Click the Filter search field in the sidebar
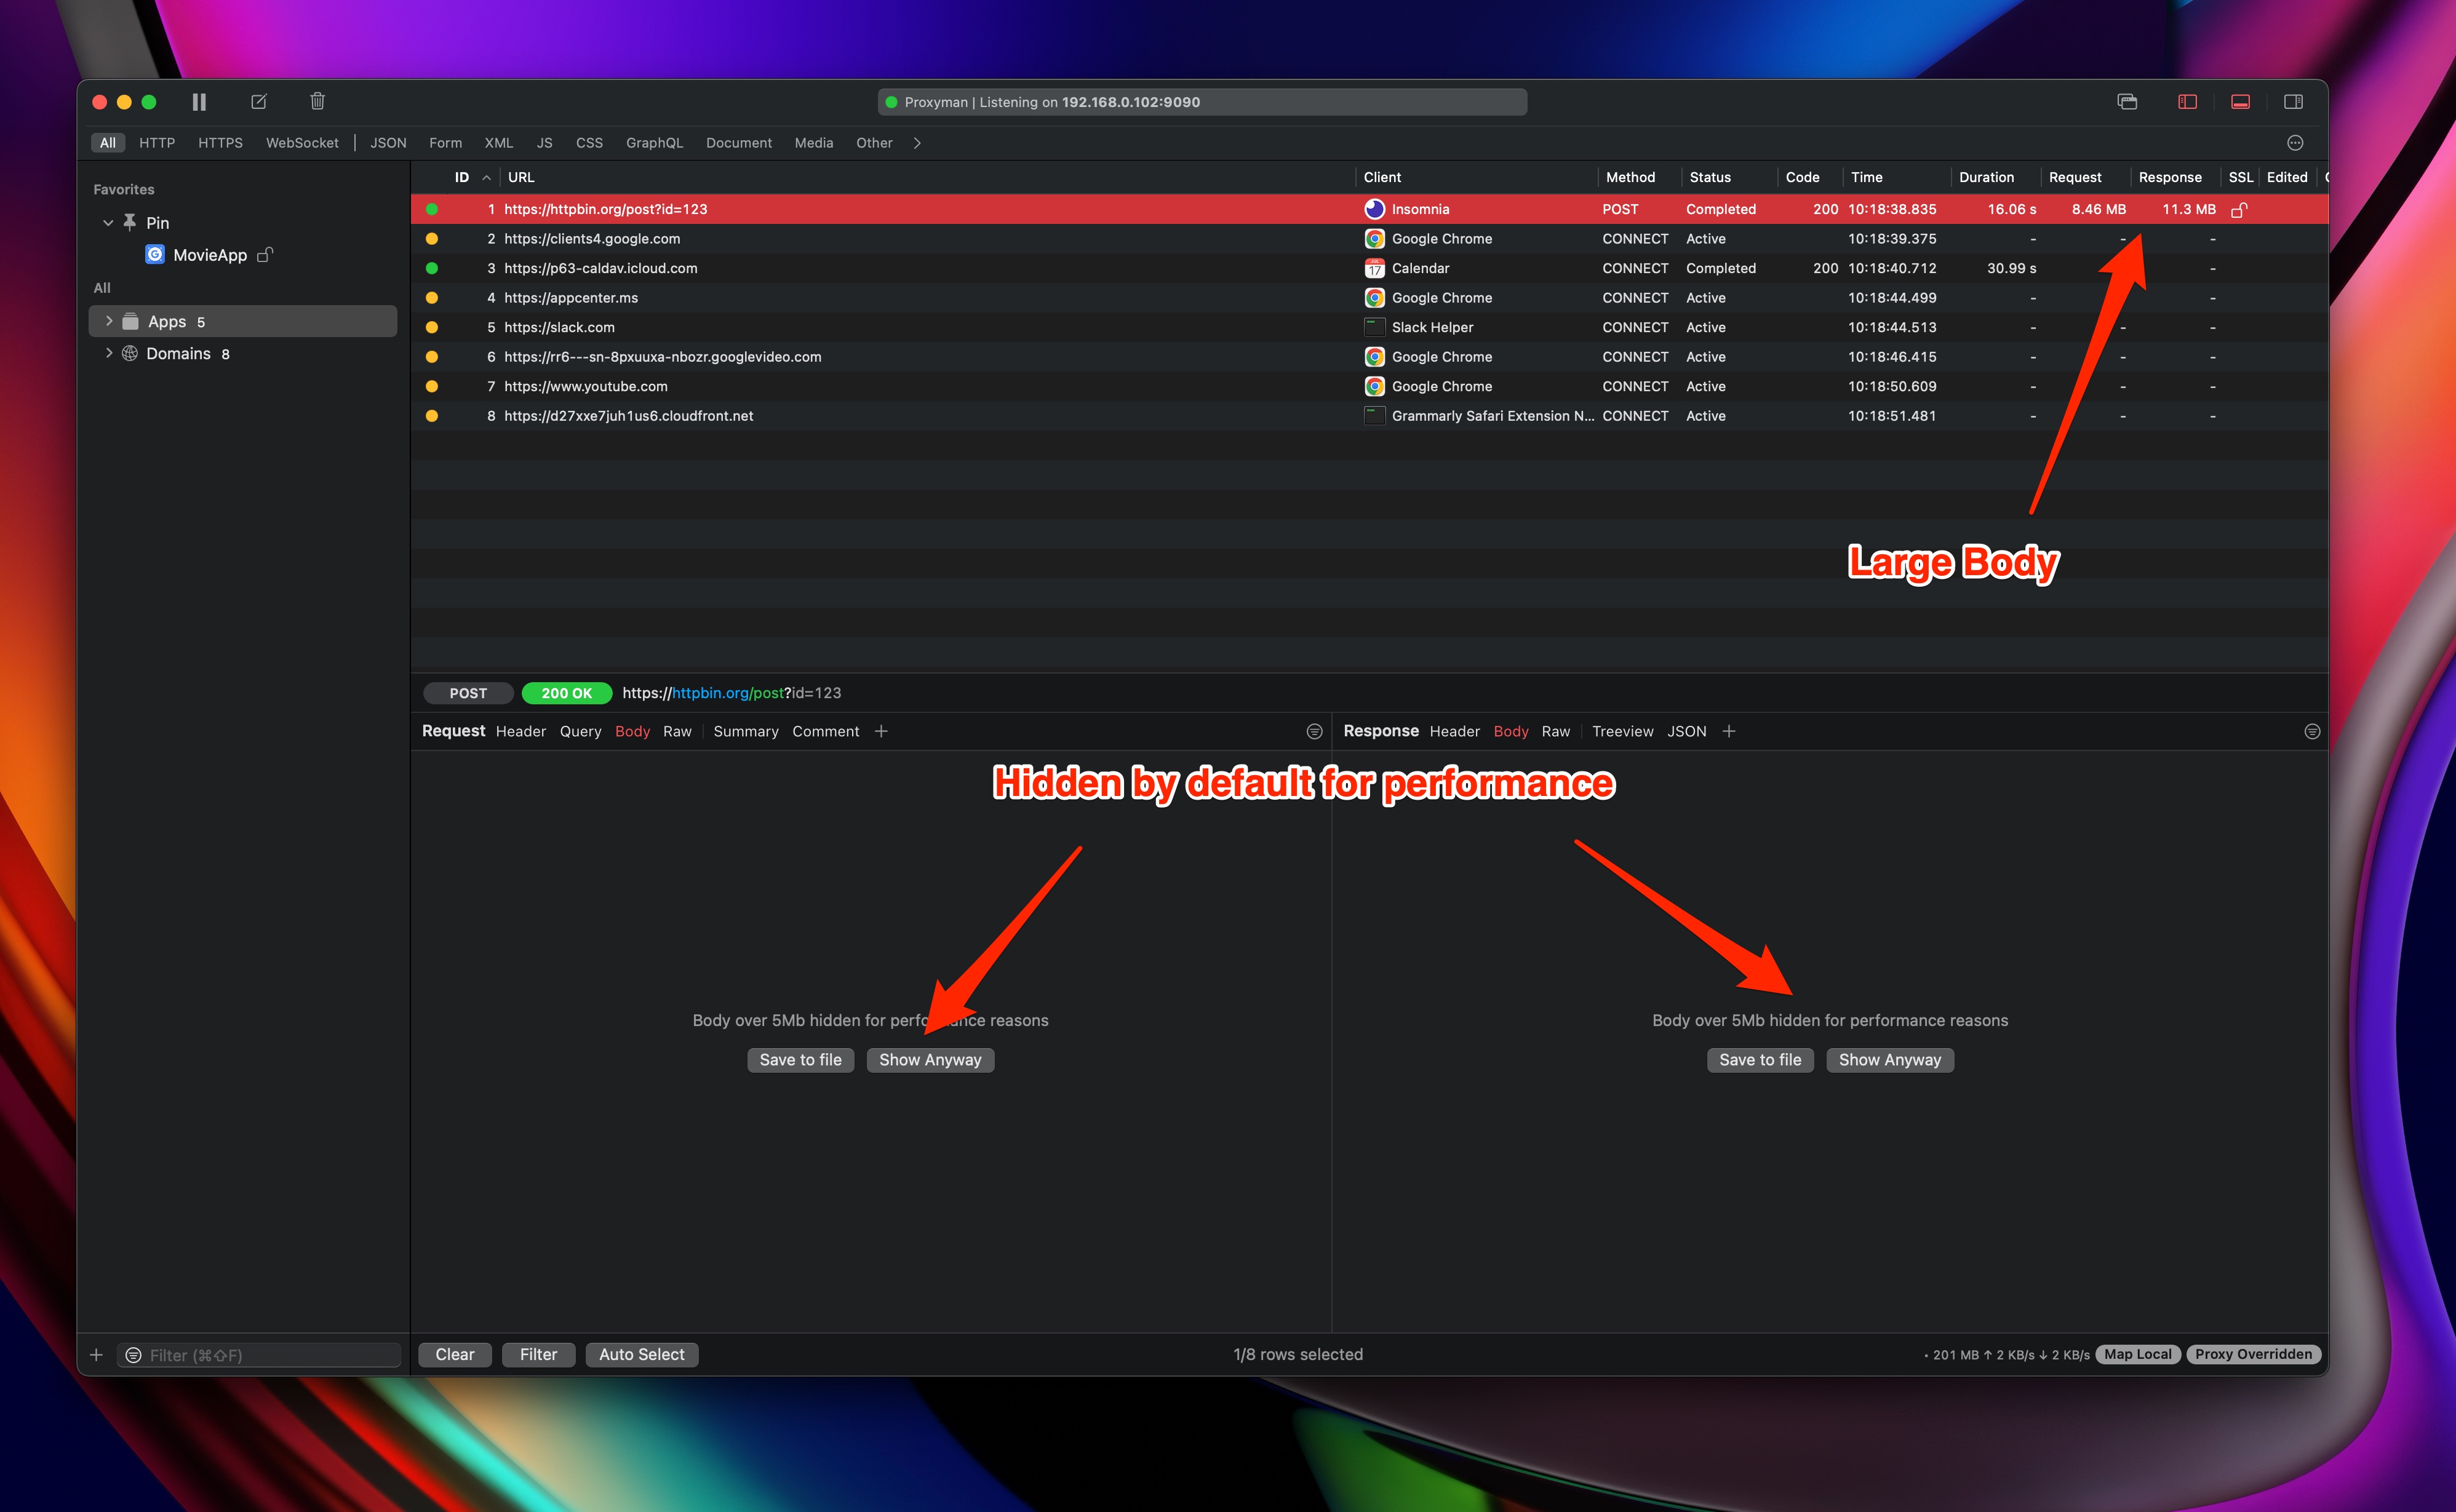Viewport: 2456px width, 1512px height. [x=260, y=1354]
